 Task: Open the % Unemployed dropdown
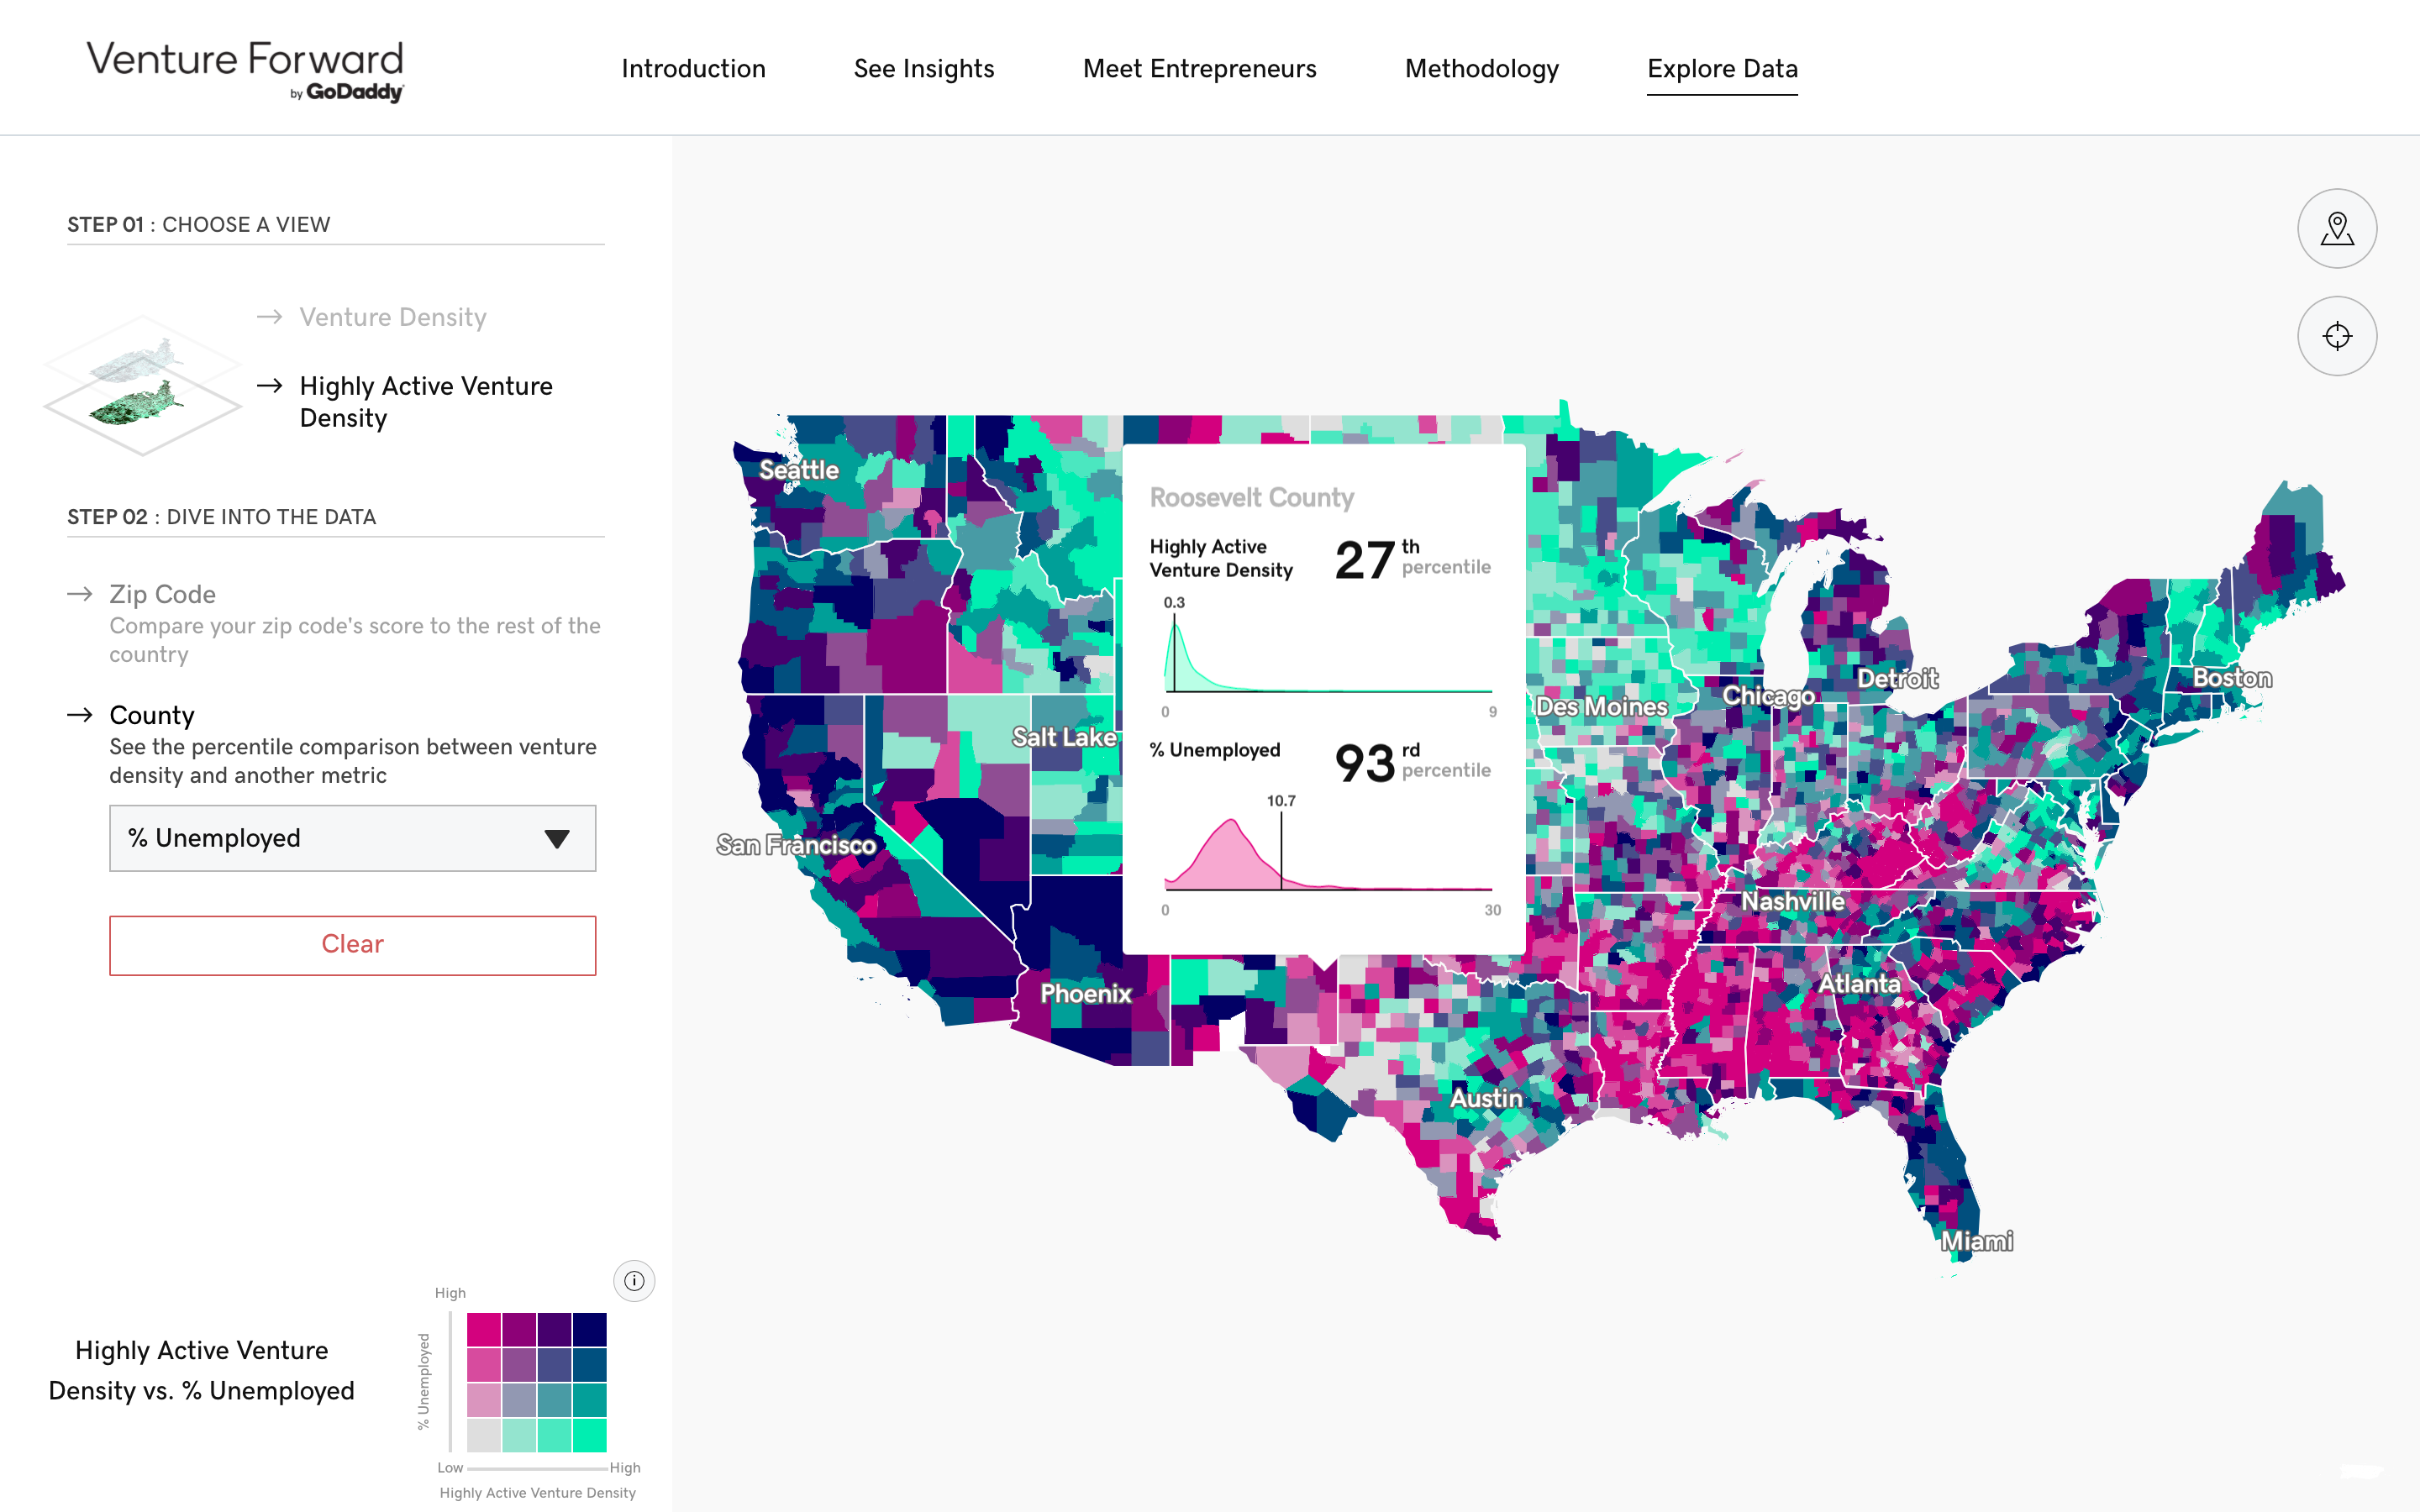352,838
